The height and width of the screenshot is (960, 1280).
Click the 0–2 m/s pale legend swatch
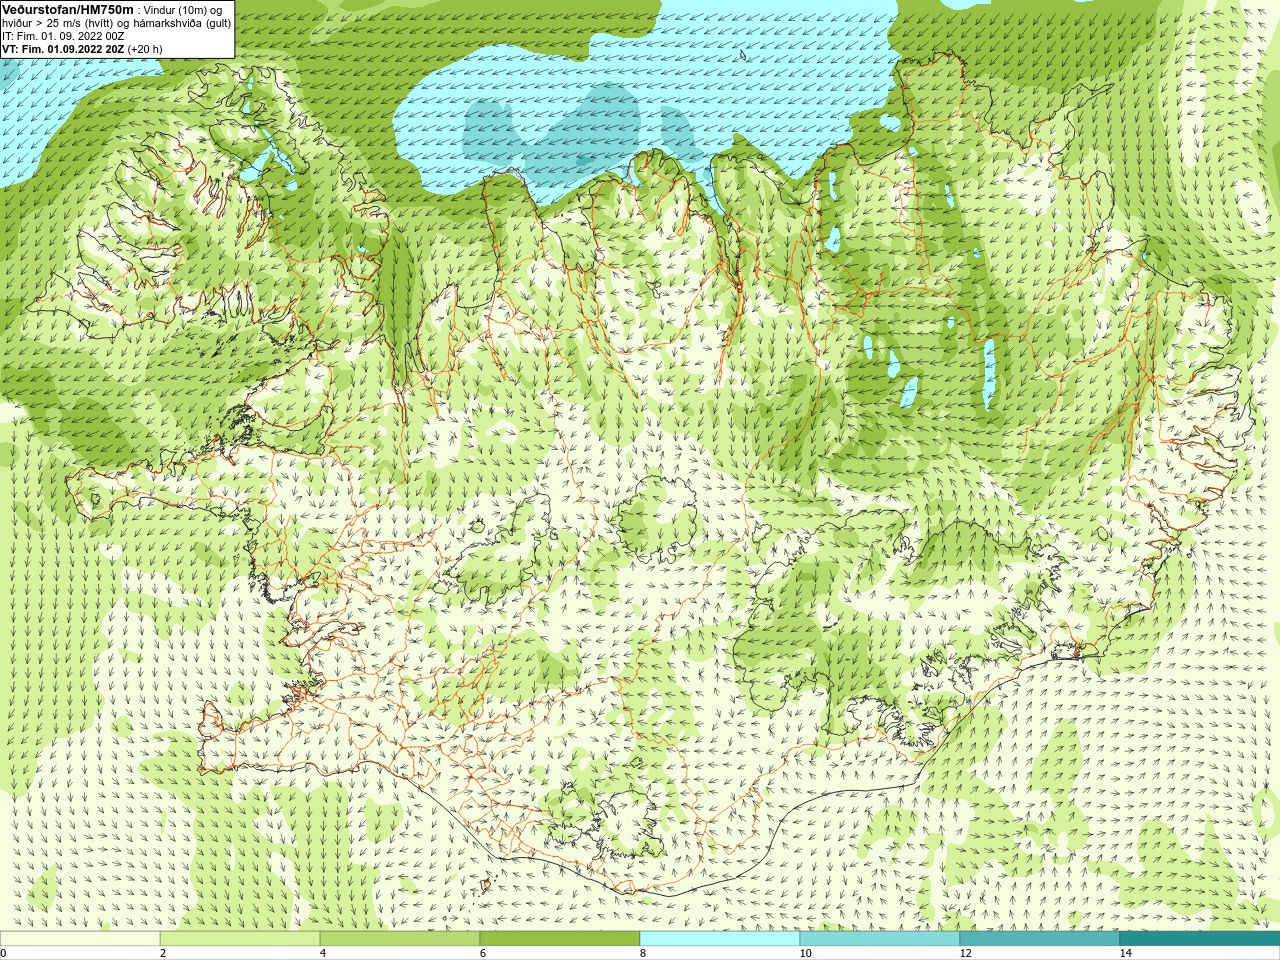tap(80, 939)
